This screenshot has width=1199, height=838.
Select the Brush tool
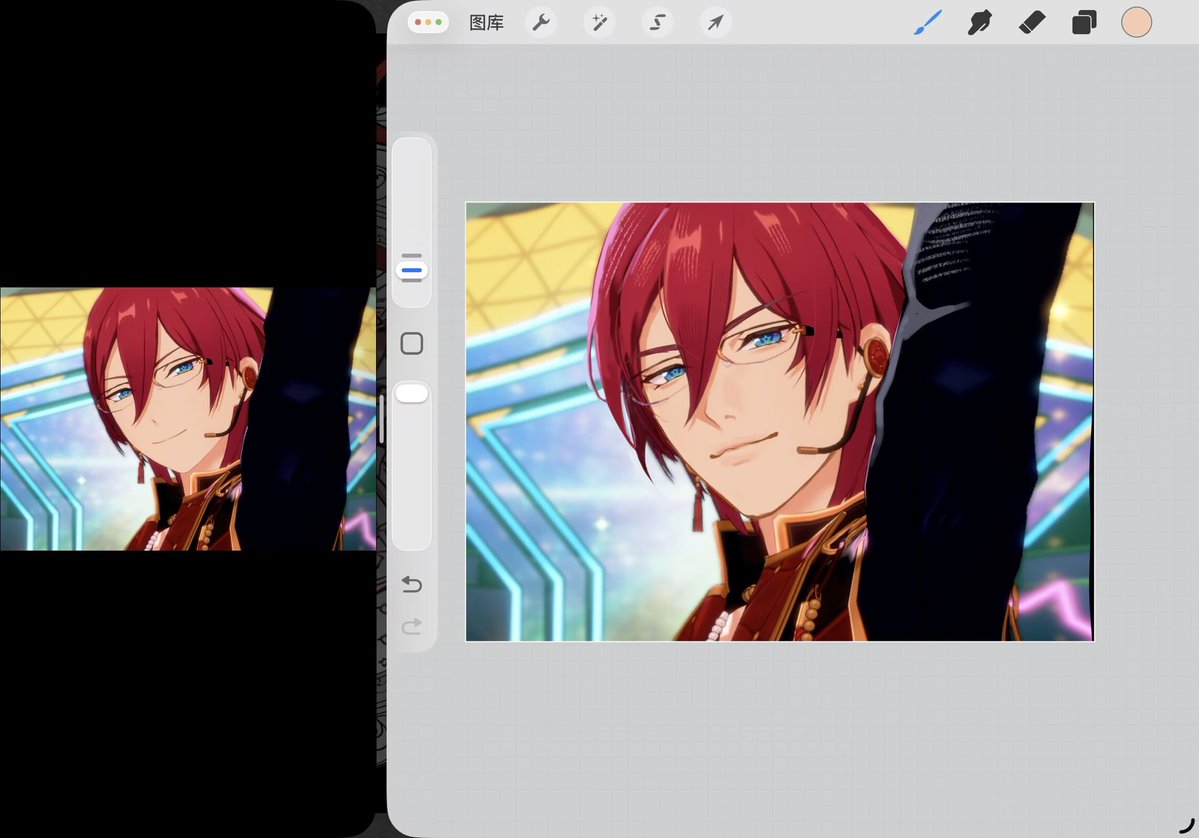(x=928, y=23)
